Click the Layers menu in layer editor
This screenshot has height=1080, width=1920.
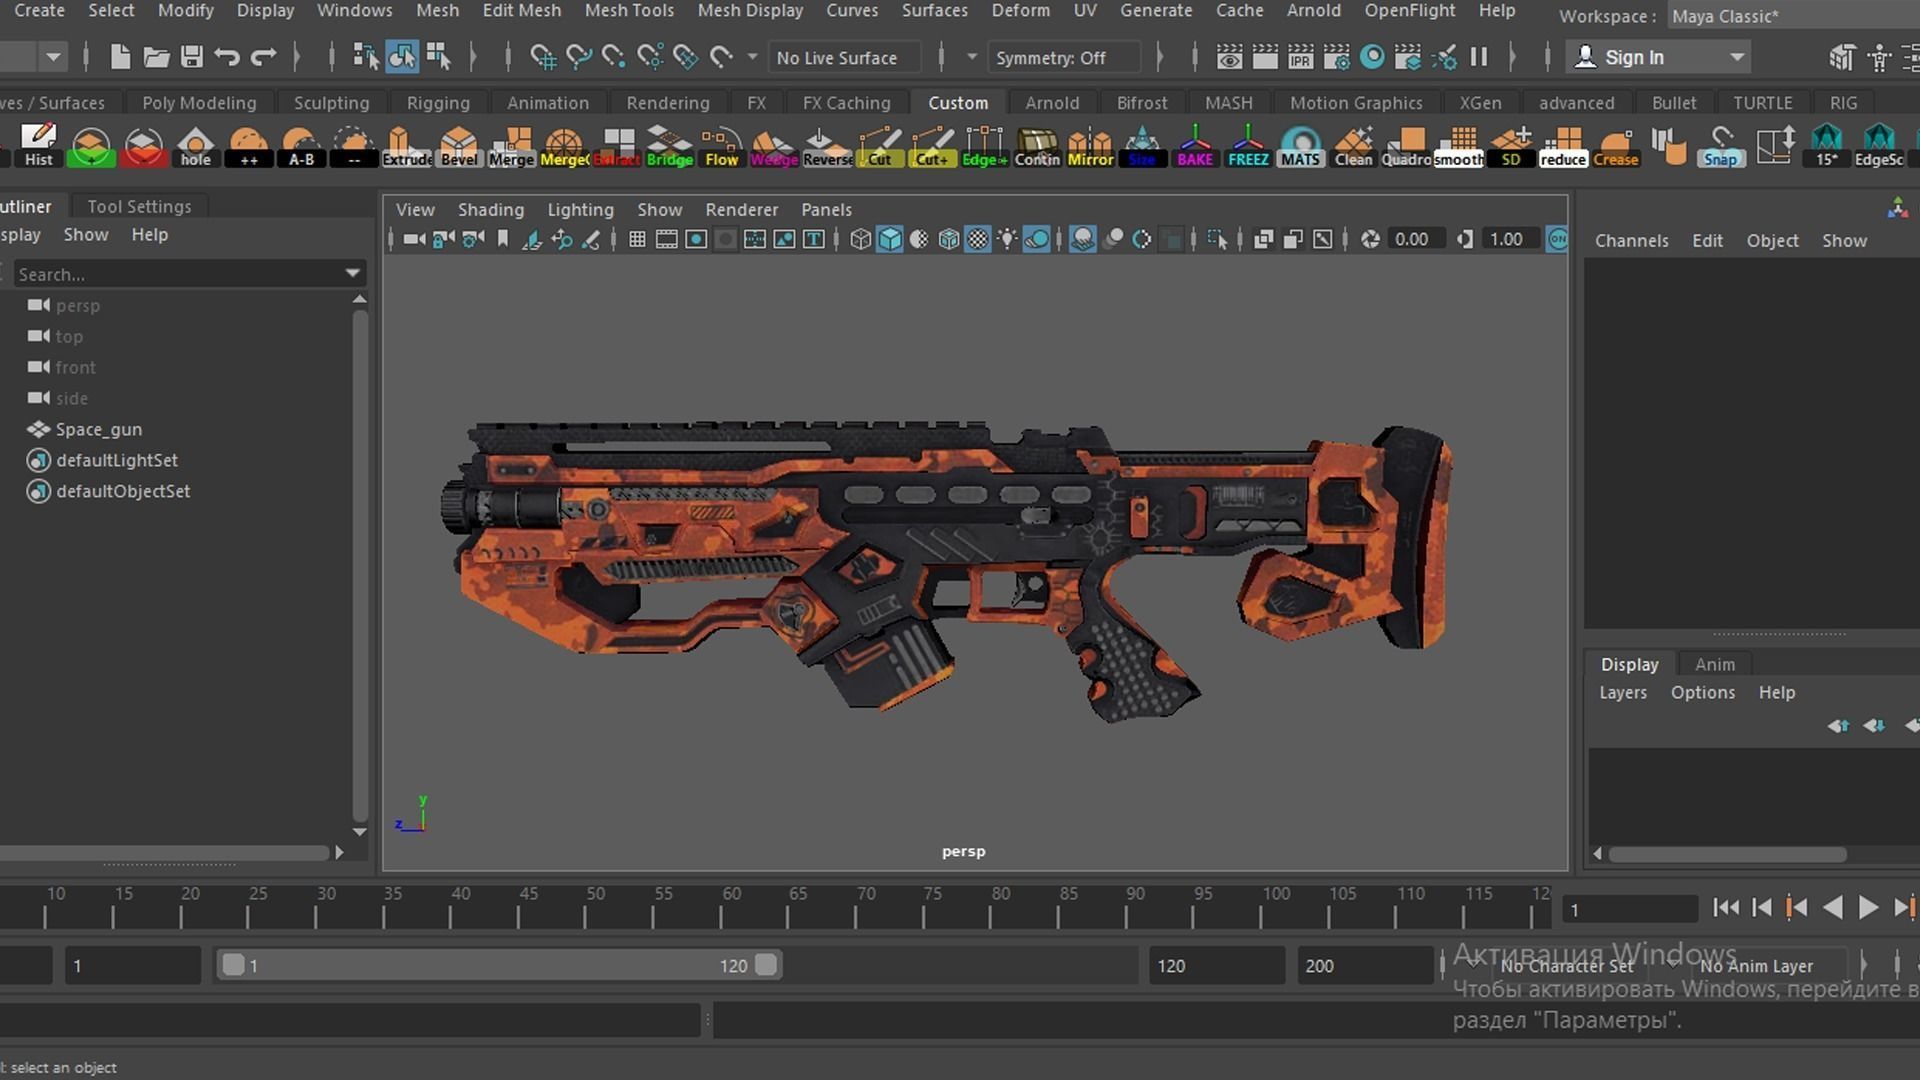(x=1622, y=693)
